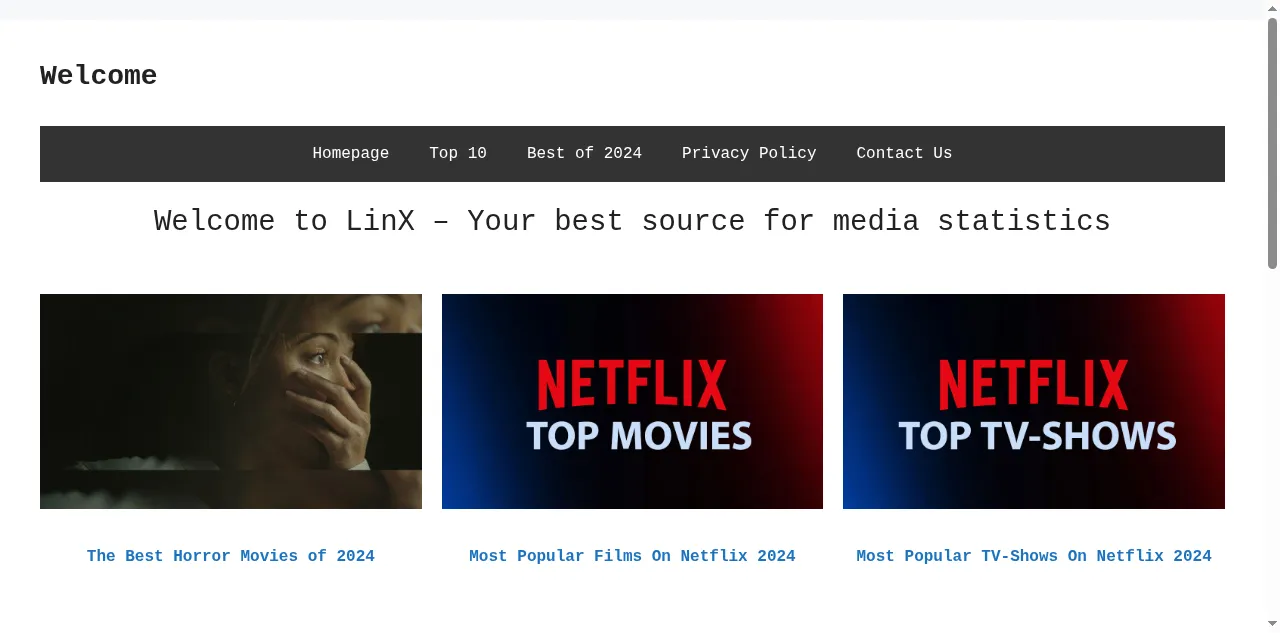Click the vertical page scrollbar thumb
This screenshot has height=633, width=1280.
coord(1272,143)
